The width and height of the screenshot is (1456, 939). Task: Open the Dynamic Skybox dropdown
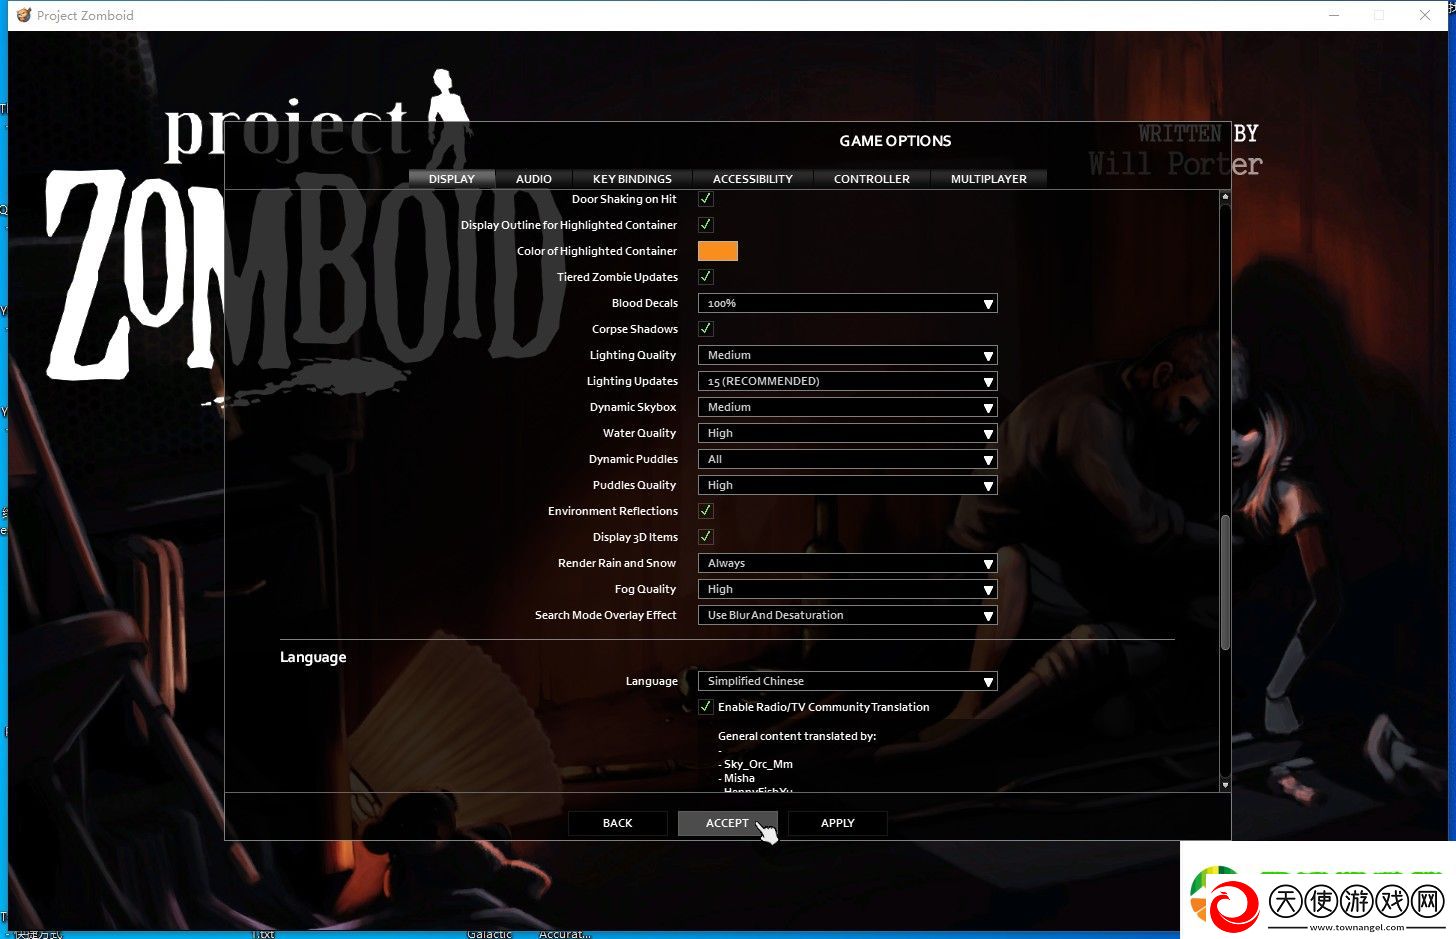[847, 407]
